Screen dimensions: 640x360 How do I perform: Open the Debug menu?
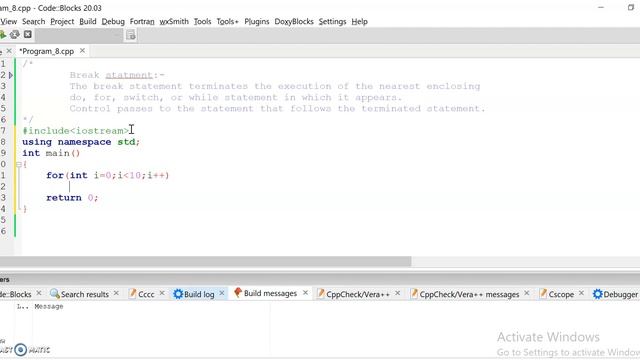tap(113, 22)
